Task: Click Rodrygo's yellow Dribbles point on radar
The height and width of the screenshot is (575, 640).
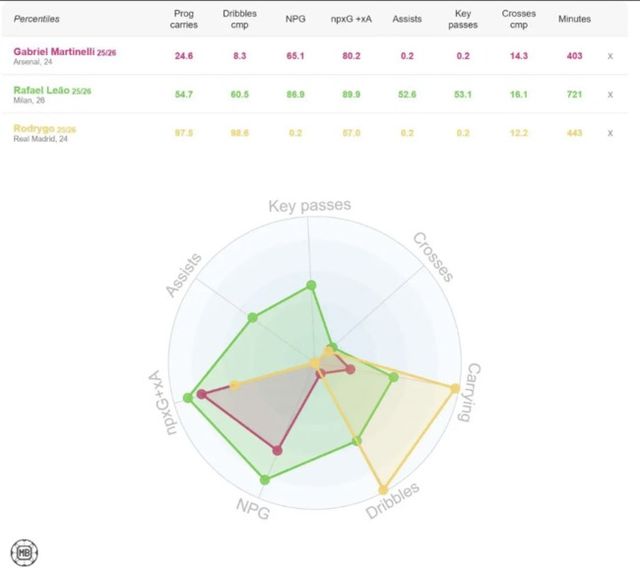Action: click(x=383, y=488)
